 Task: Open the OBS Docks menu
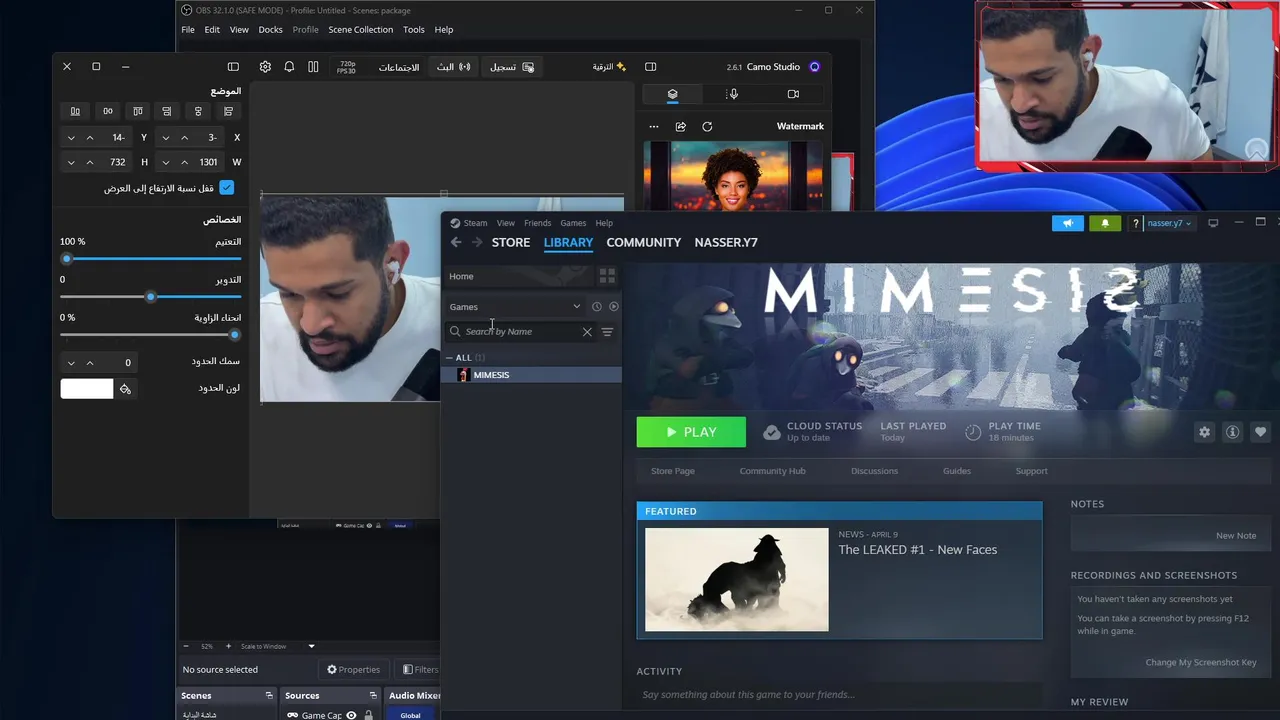pos(270,30)
